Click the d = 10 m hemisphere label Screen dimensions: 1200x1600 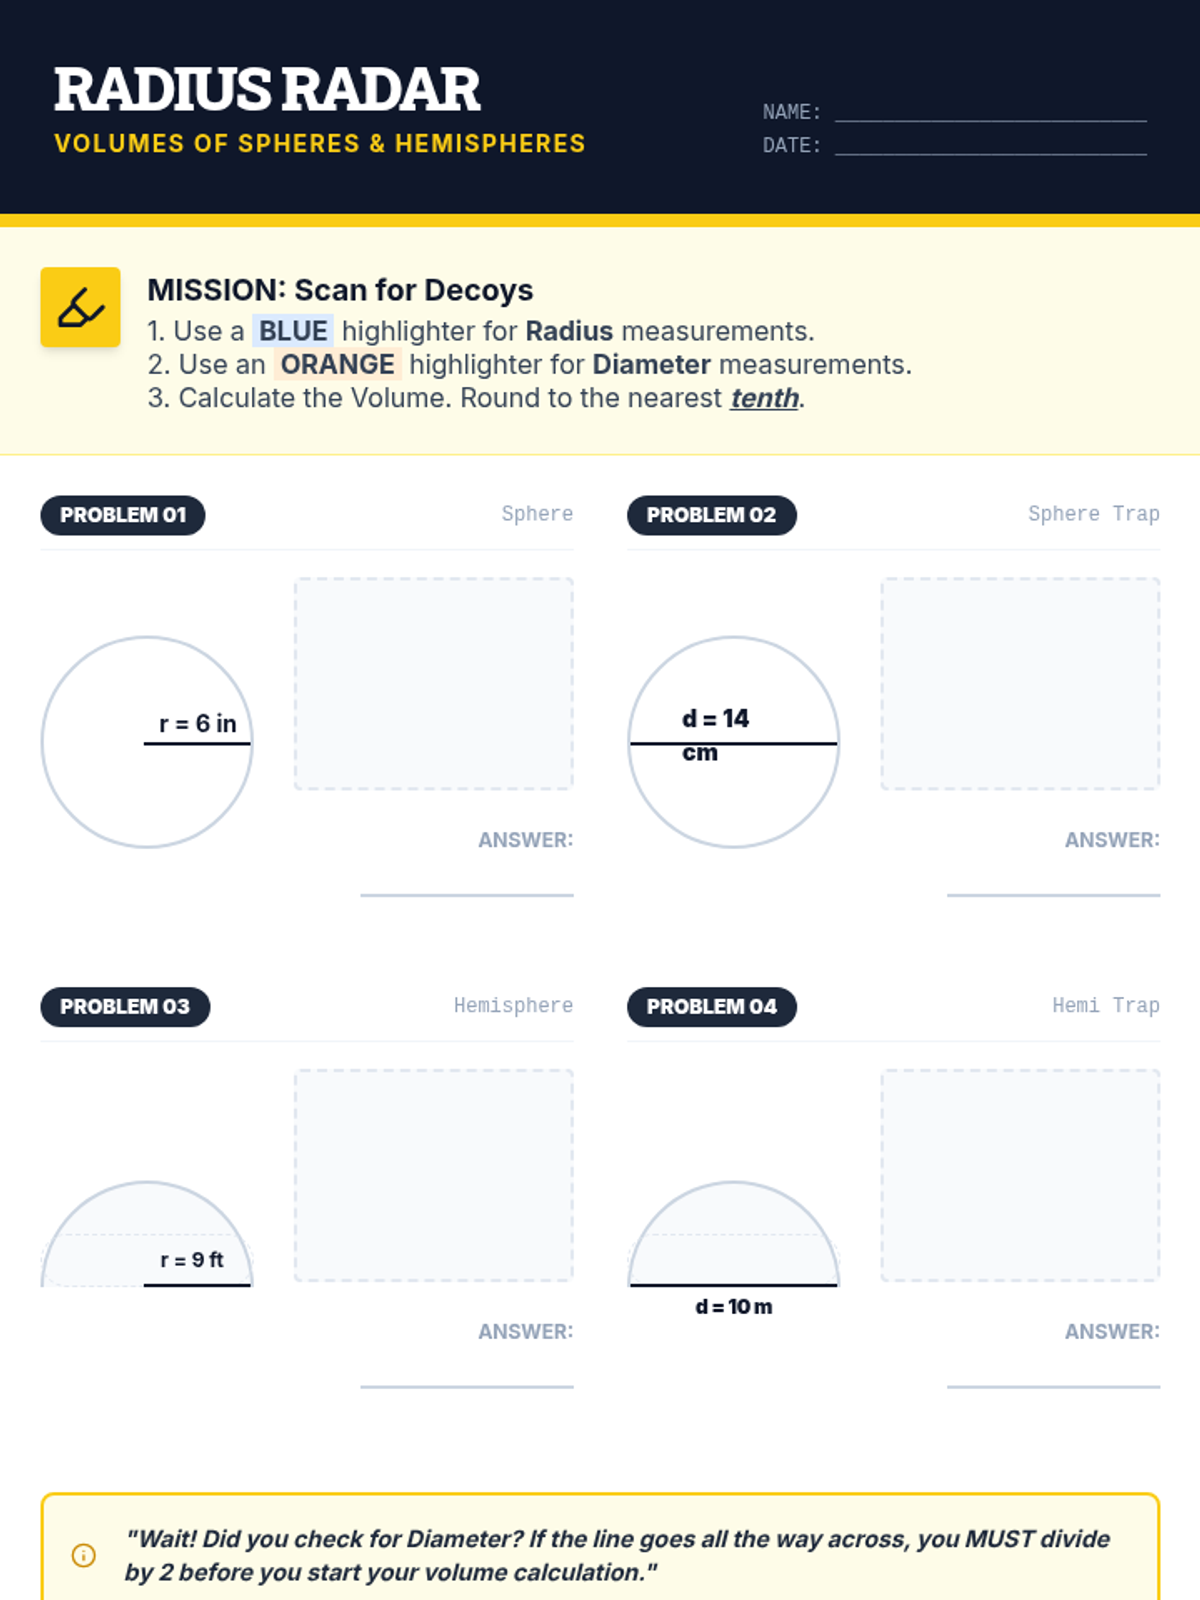[733, 1307]
